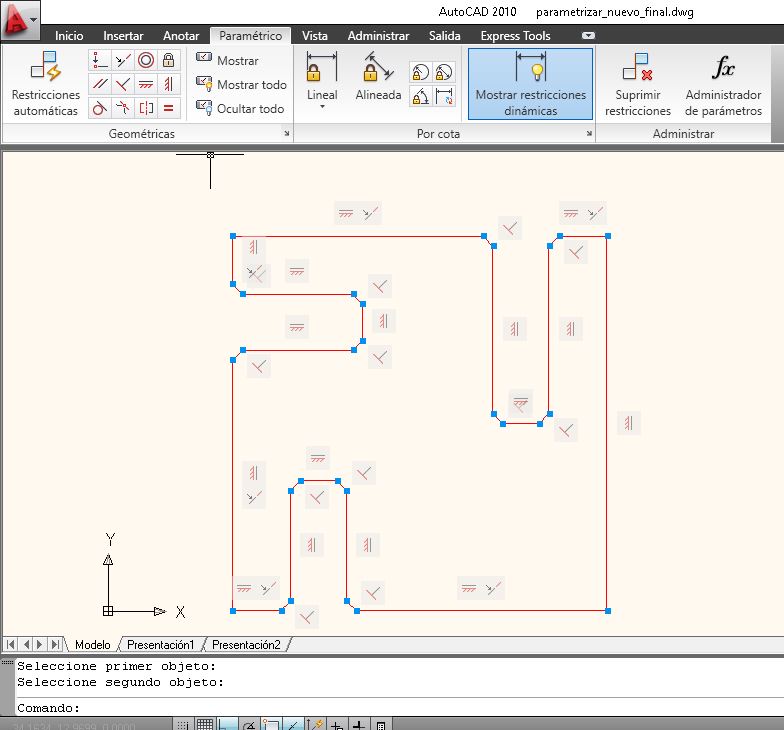Select the concentric constraint icon
This screenshot has height=730, width=784.
[146, 60]
